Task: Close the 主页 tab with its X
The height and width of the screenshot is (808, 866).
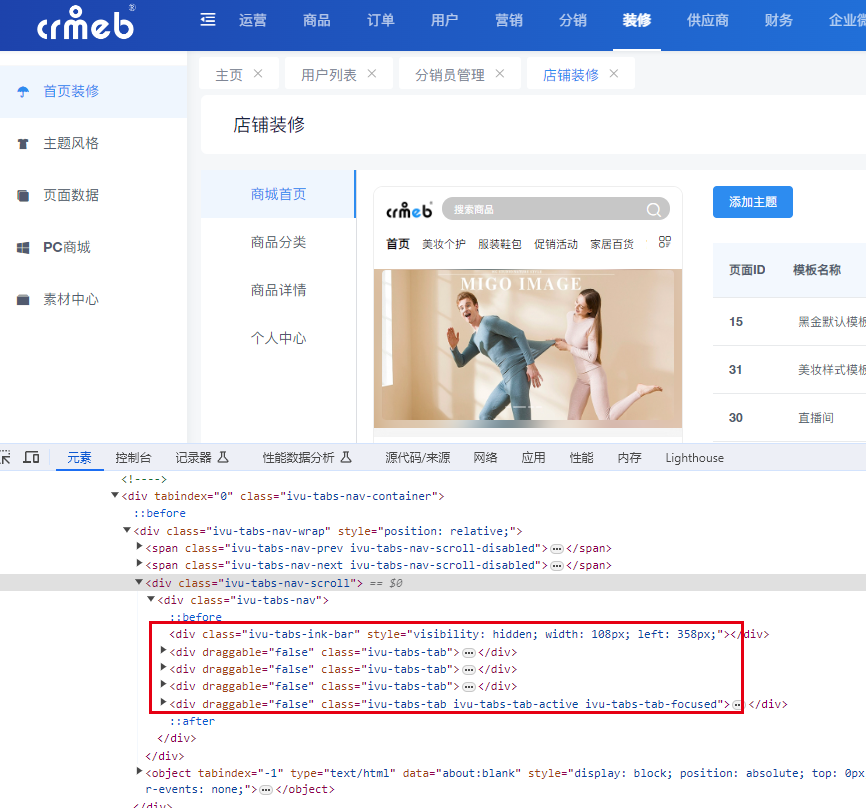Action: pos(258,73)
